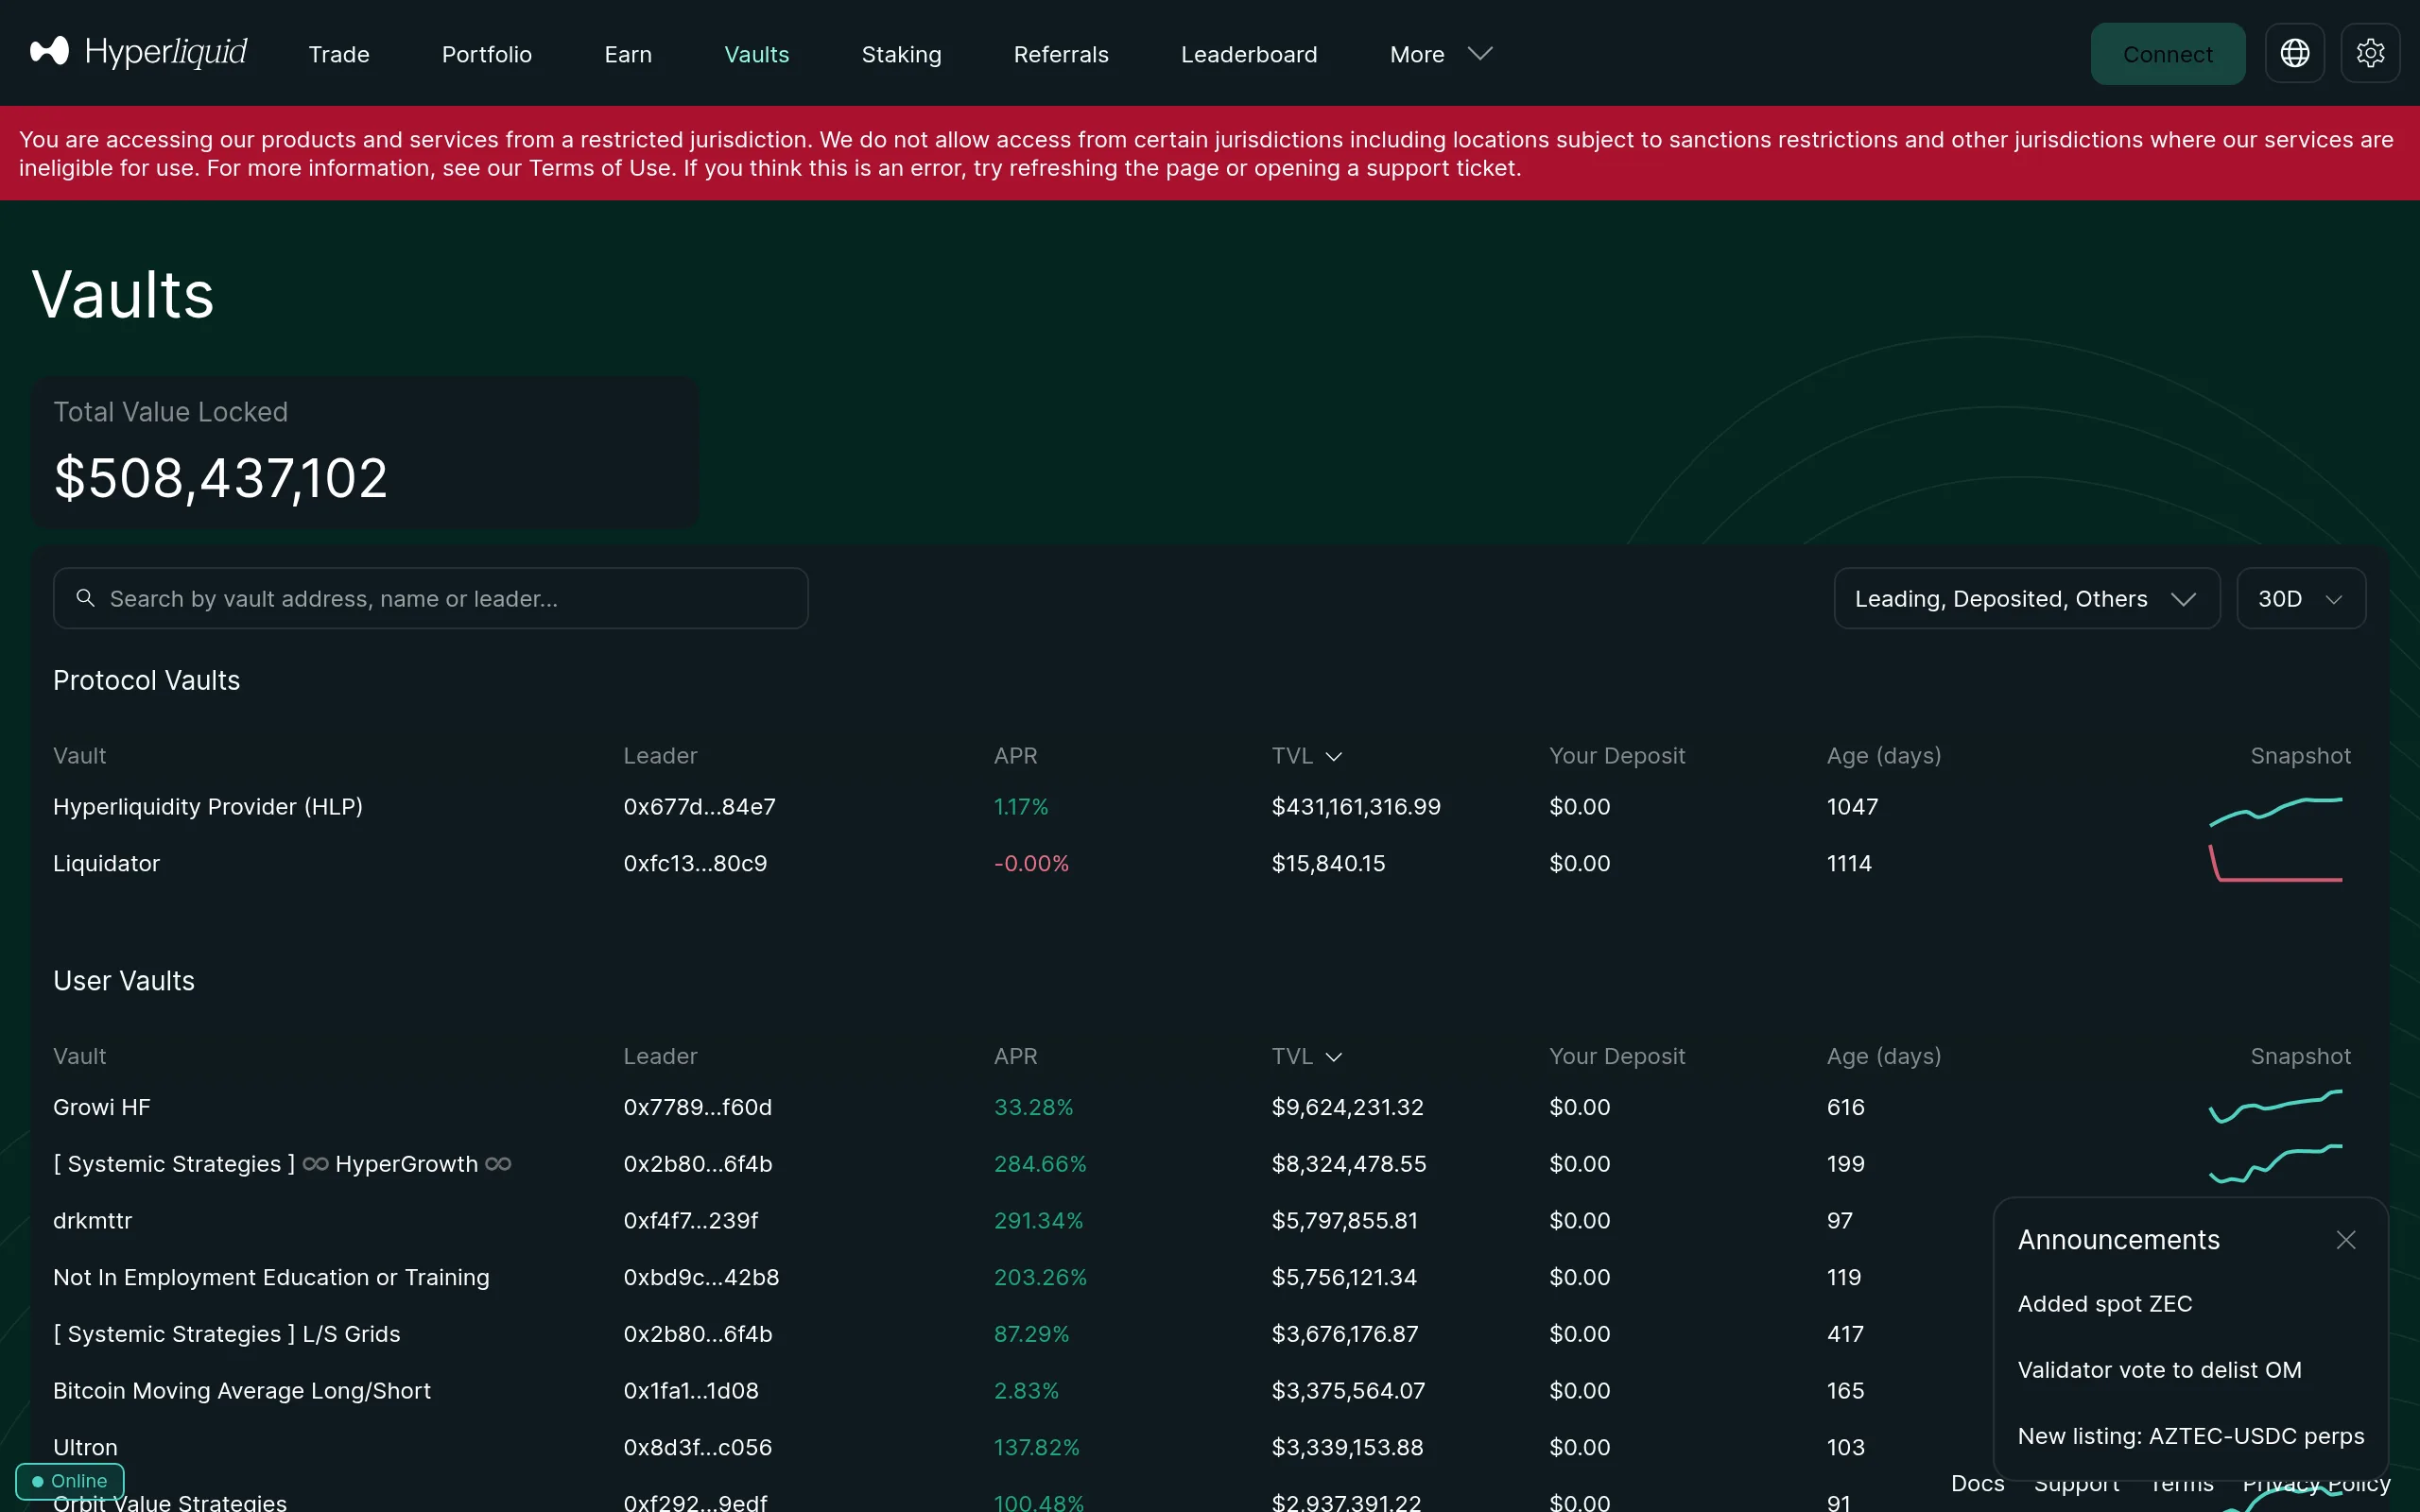Open the language globe selector
This screenshot has width=2420, height=1512.
coord(2294,53)
